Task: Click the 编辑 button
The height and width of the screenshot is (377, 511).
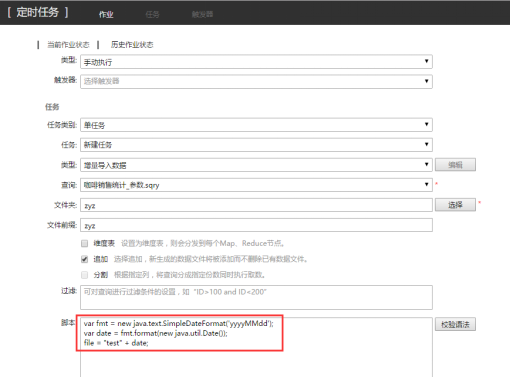Action: (455, 165)
